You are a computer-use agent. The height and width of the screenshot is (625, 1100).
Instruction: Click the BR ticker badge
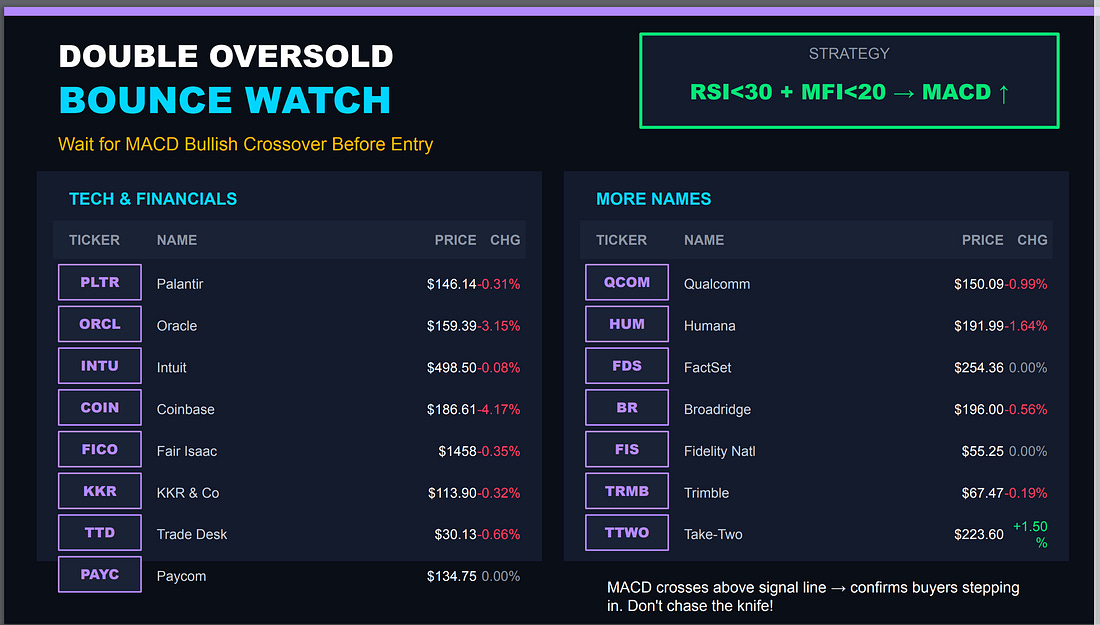click(x=627, y=408)
